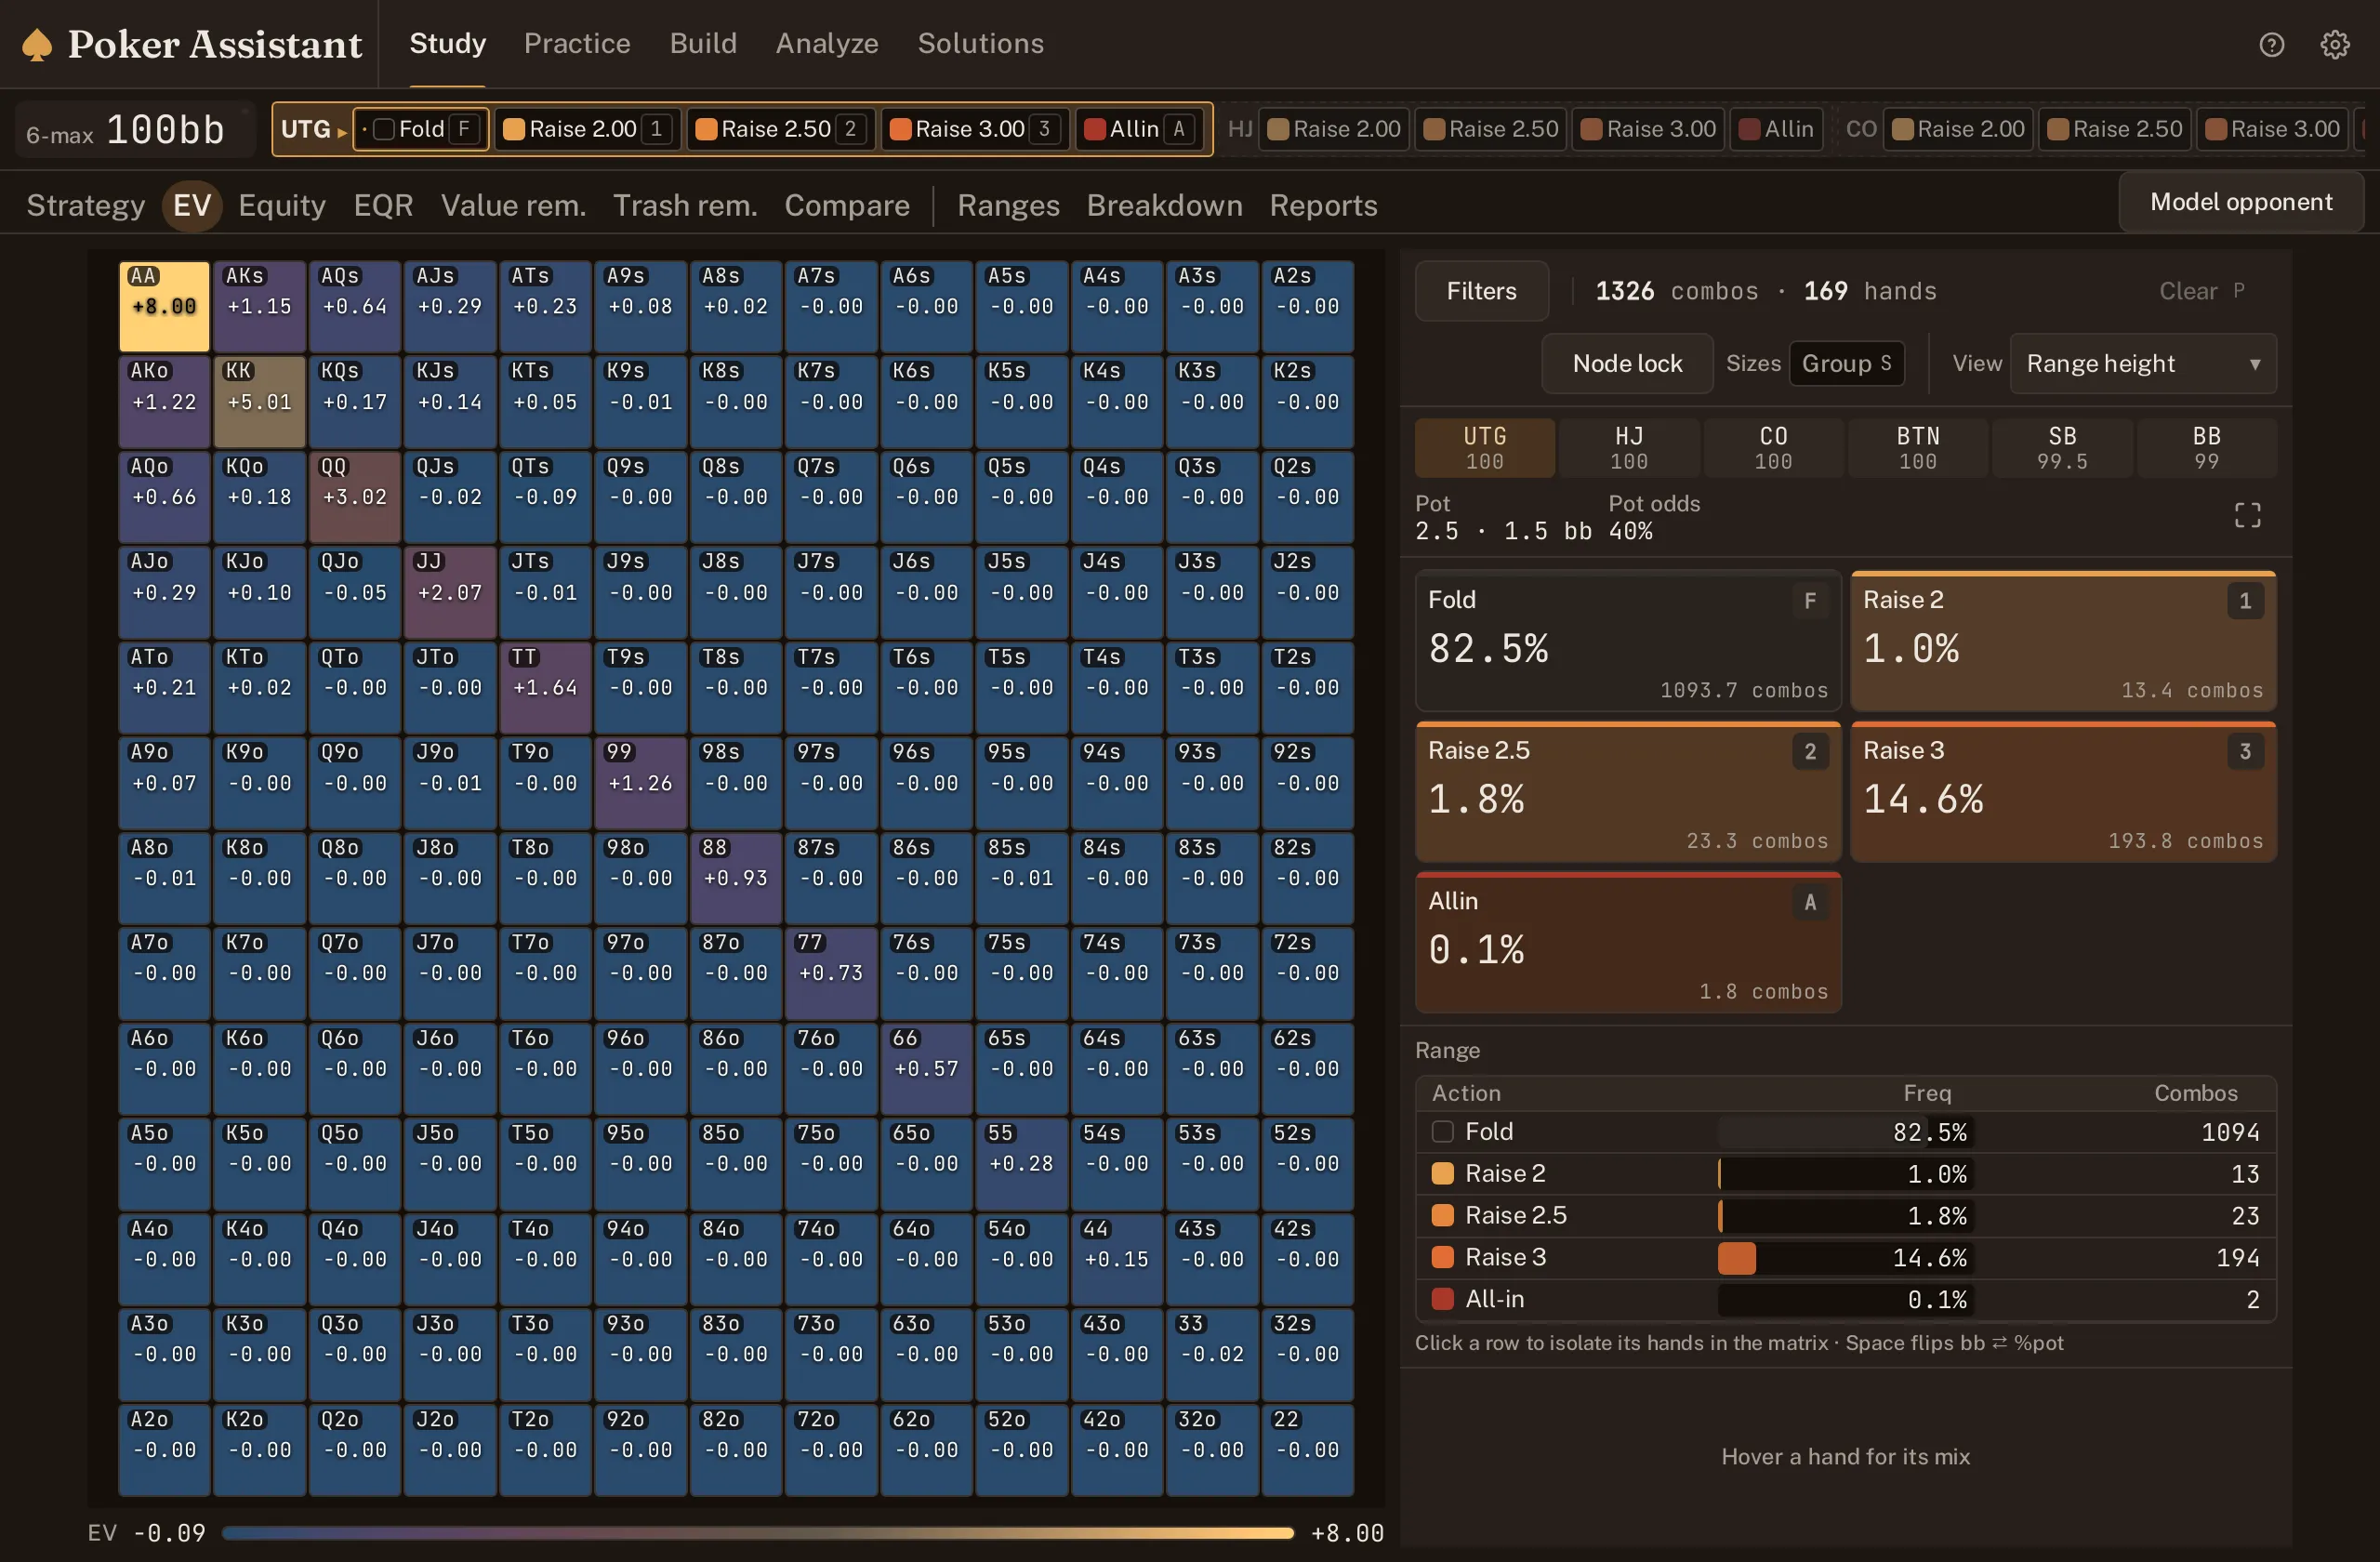The height and width of the screenshot is (1562, 2380).
Task: Open the Ranges tab
Action: pyautogui.click(x=1008, y=205)
